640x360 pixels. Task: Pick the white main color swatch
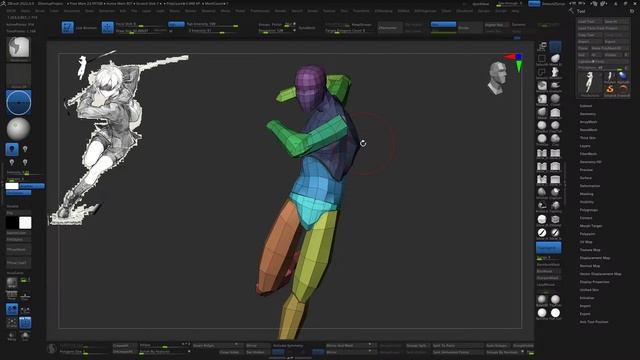tap(25, 222)
